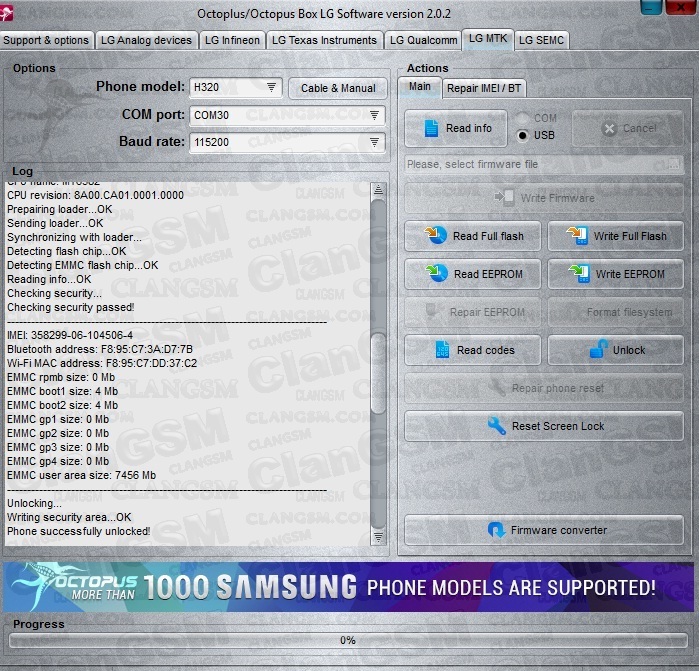
Task: Click firmware file browse icon
Action: pos(674,164)
